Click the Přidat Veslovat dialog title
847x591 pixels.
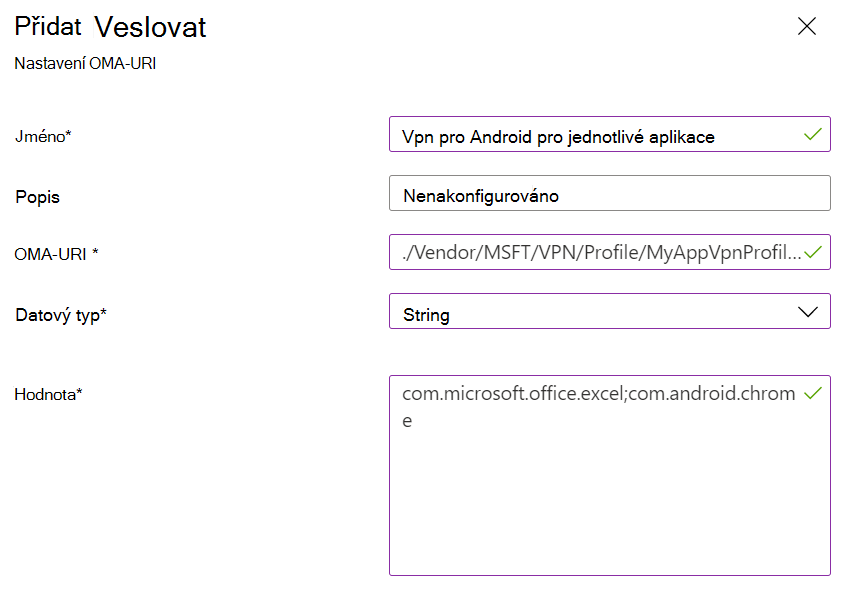[109, 27]
